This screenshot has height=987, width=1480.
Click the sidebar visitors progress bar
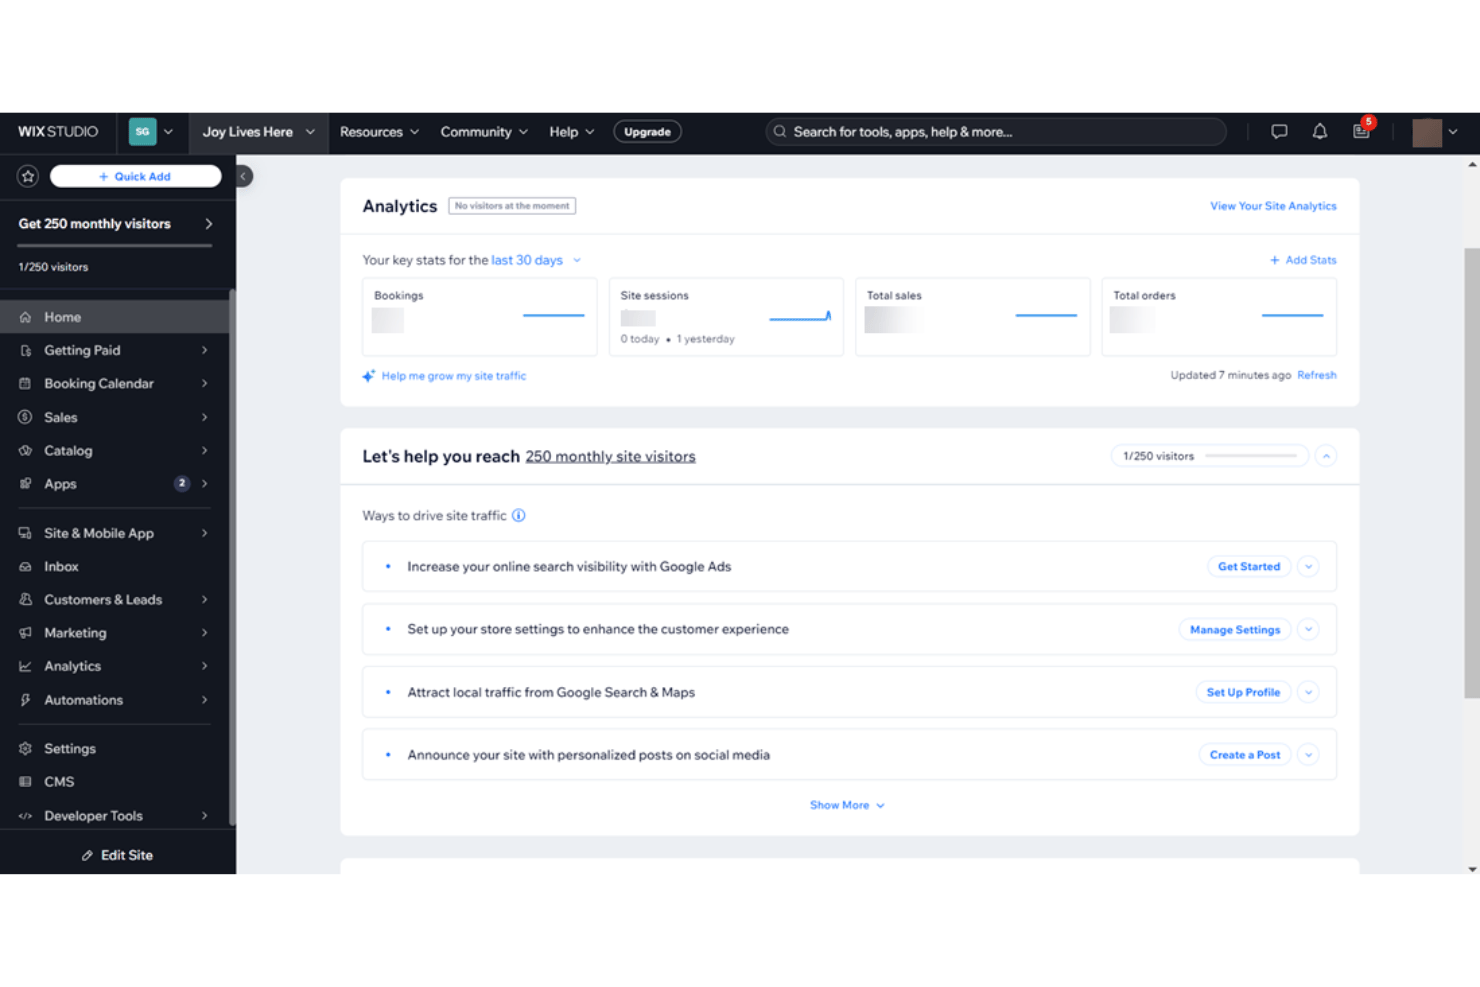[x=114, y=246]
